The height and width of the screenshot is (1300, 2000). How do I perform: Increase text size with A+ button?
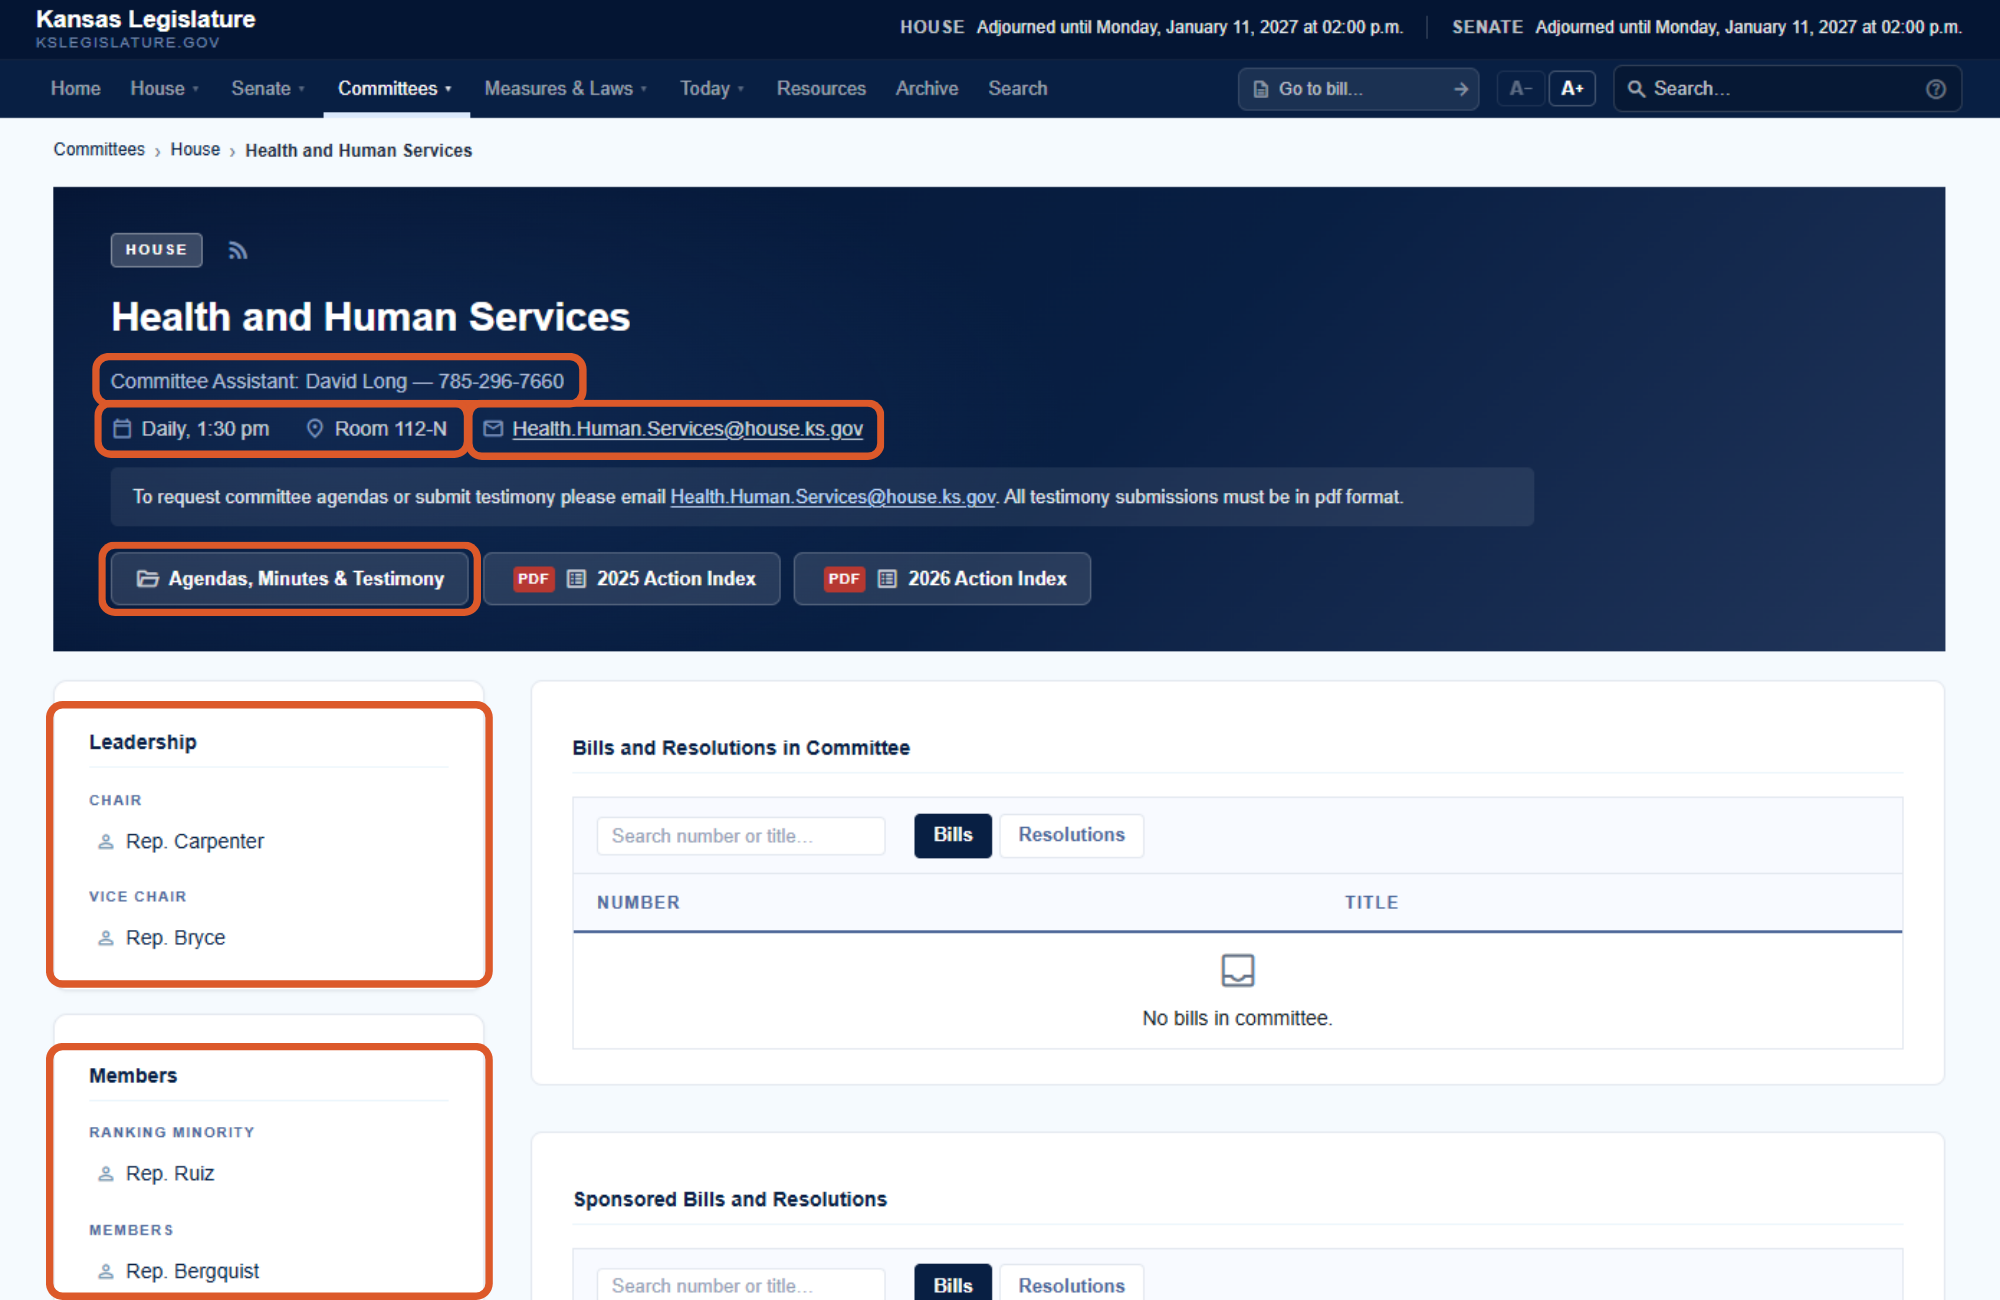point(1572,89)
